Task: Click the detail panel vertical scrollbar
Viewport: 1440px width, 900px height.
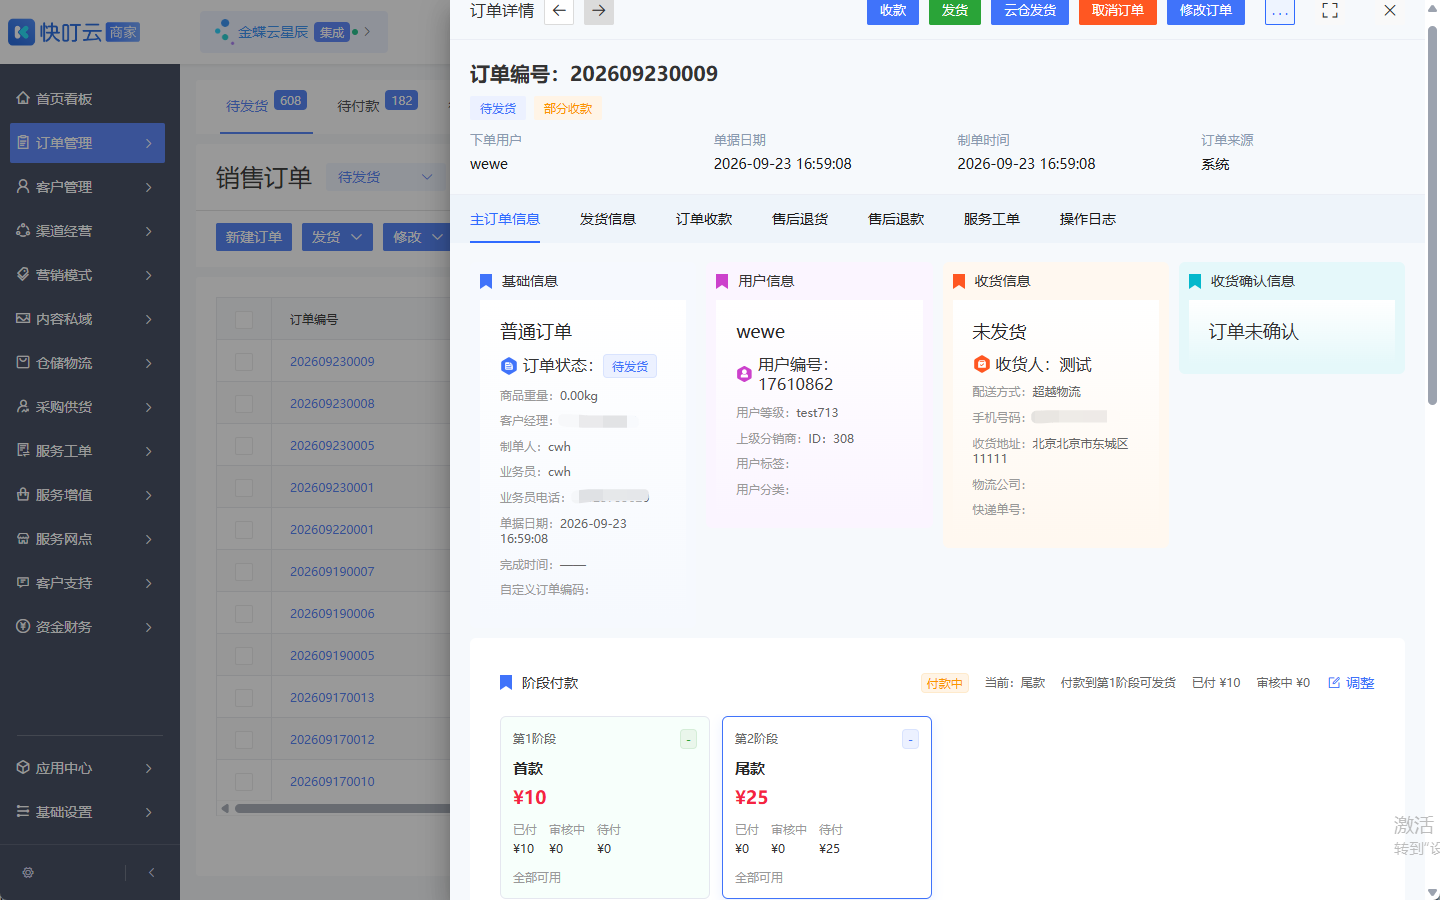Action: [1432, 215]
